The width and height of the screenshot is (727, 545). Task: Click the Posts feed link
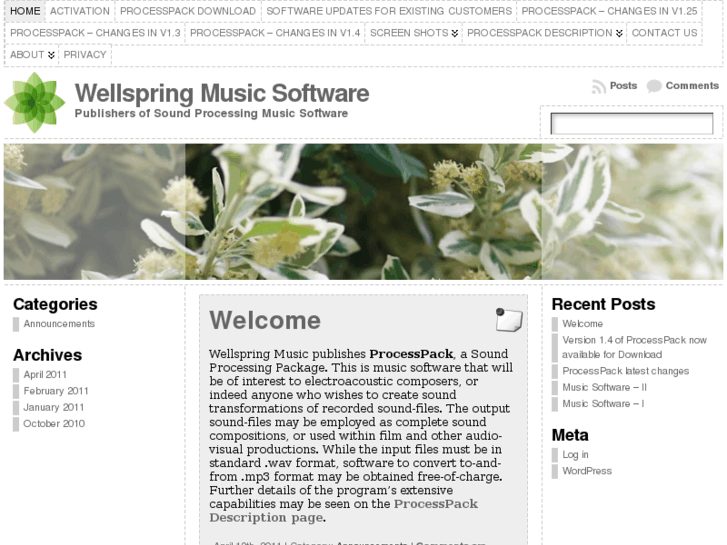pyautogui.click(x=623, y=86)
